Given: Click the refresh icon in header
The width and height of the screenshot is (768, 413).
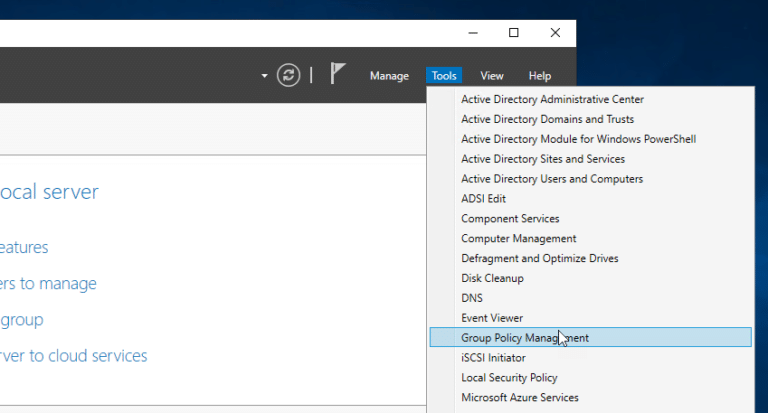Looking at the screenshot, I should [288, 75].
